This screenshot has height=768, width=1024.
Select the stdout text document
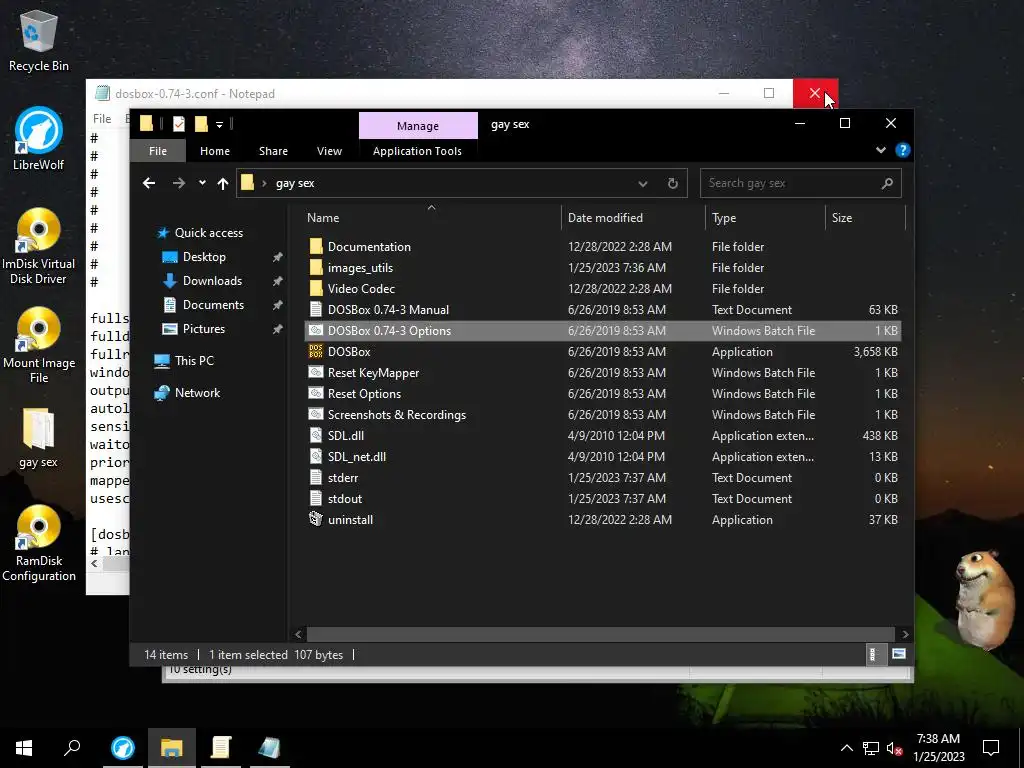(x=345, y=498)
